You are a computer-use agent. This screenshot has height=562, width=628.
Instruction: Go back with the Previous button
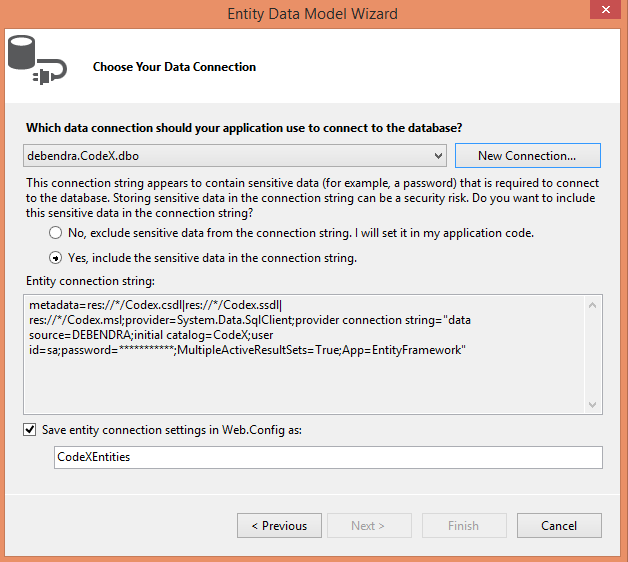click(279, 525)
